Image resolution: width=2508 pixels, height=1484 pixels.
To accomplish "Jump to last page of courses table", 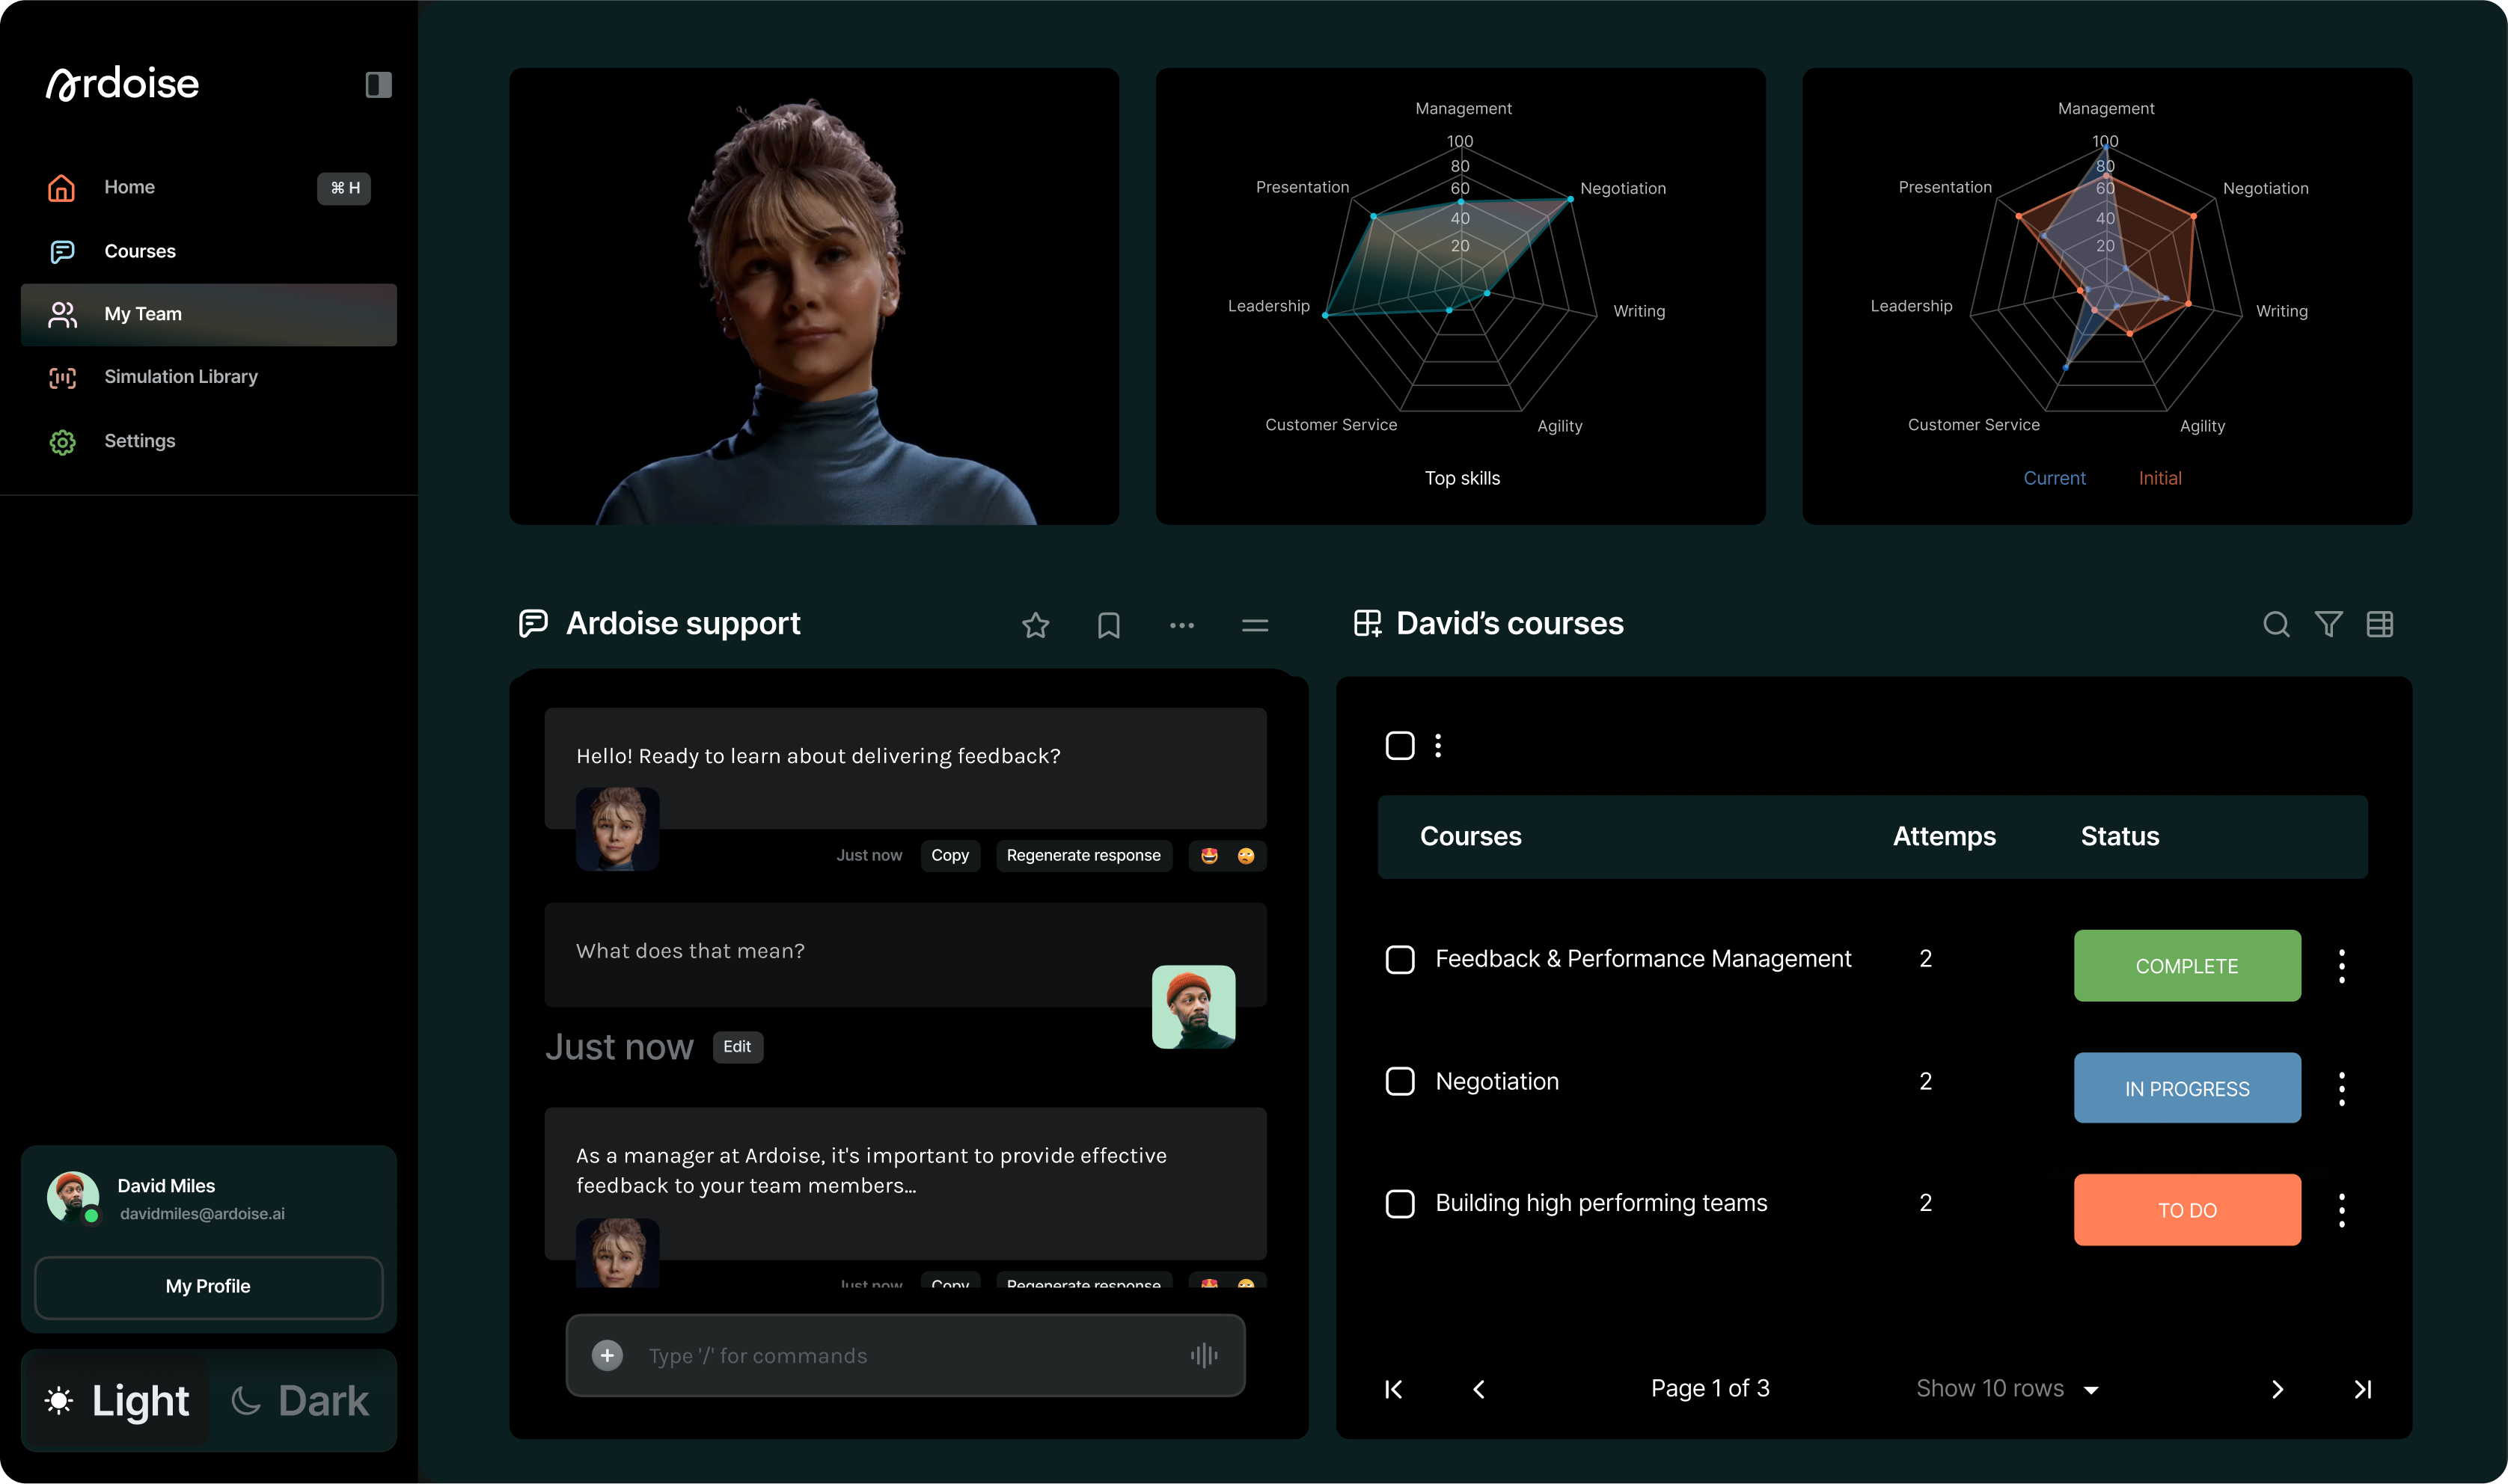I will pyautogui.click(x=2362, y=1389).
